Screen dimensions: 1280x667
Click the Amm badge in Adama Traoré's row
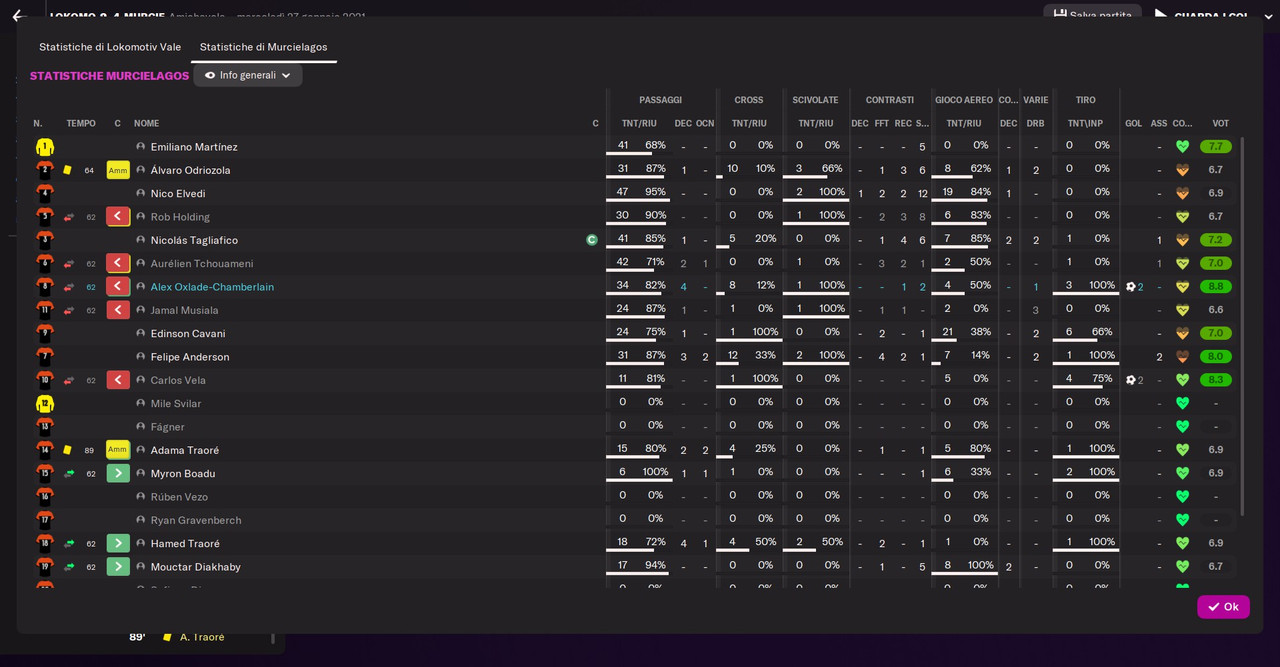(118, 450)
